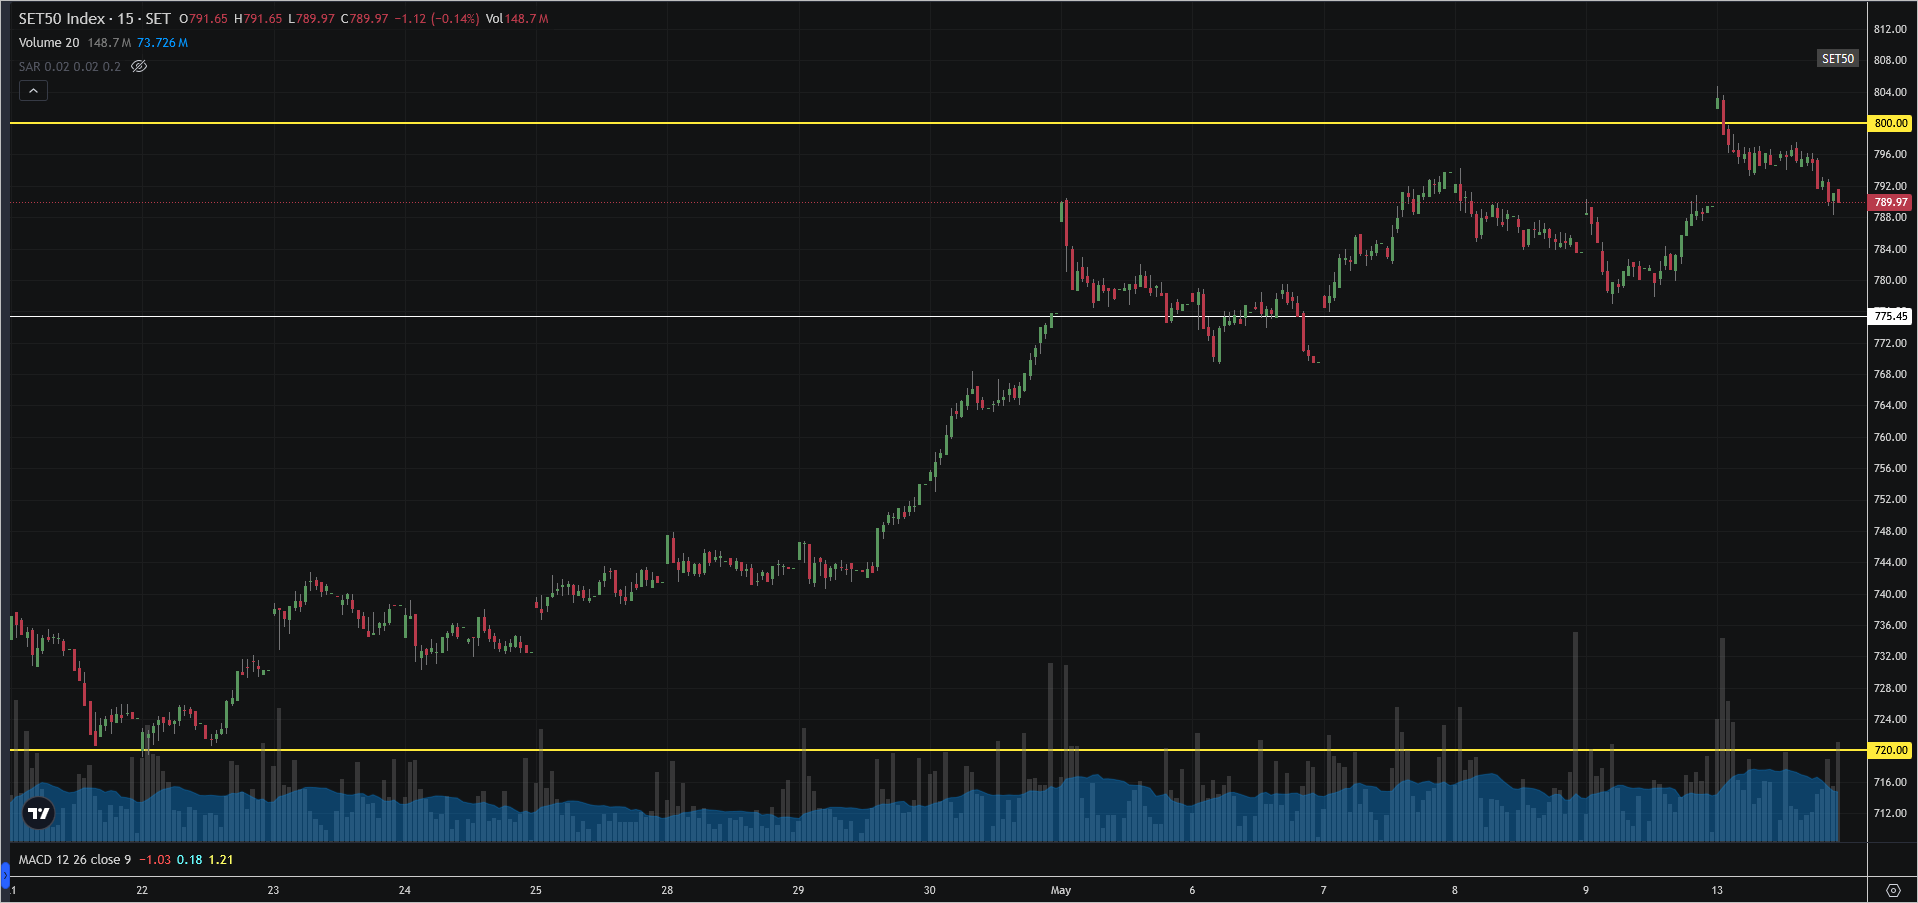Click the MACD value −1.03 in red
1918x903 pixels.
(155, 860)
